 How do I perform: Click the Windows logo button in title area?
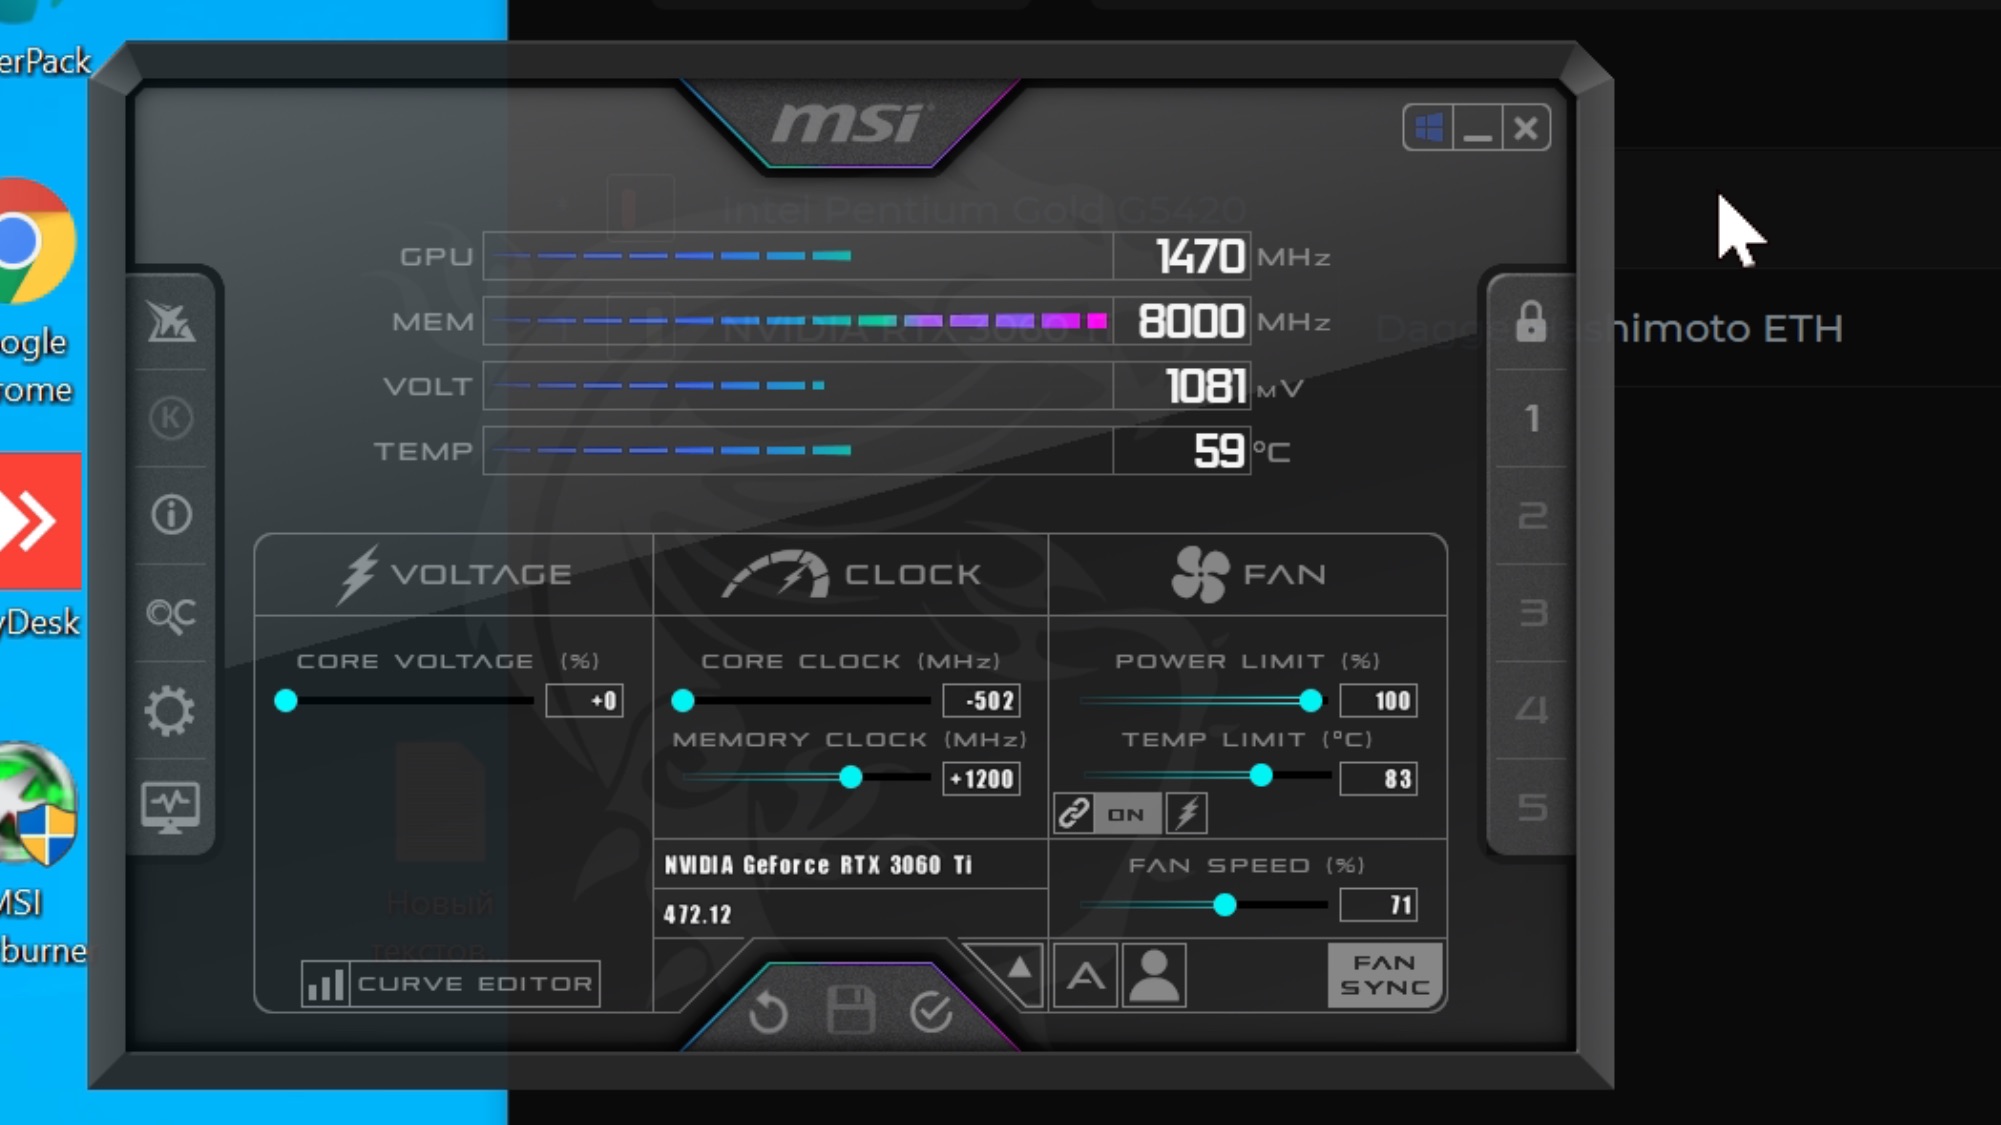click(x=1427, y=127)
